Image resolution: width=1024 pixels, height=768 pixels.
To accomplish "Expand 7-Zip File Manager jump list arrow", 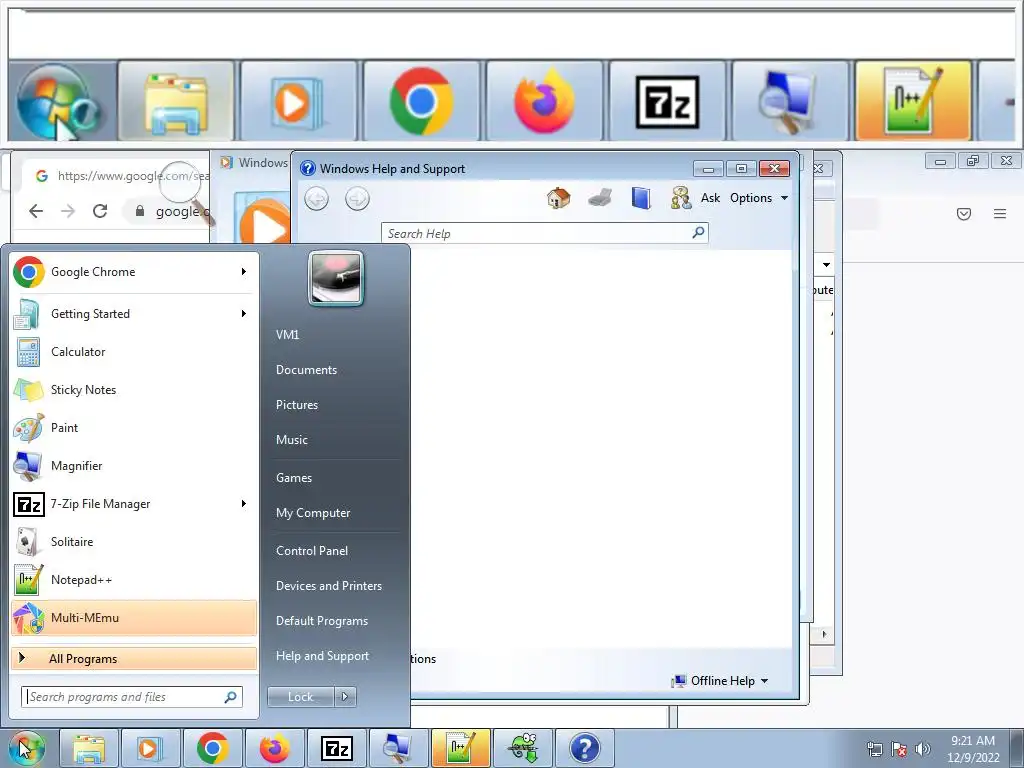I will pyautogui.click(x=244, y=504).
